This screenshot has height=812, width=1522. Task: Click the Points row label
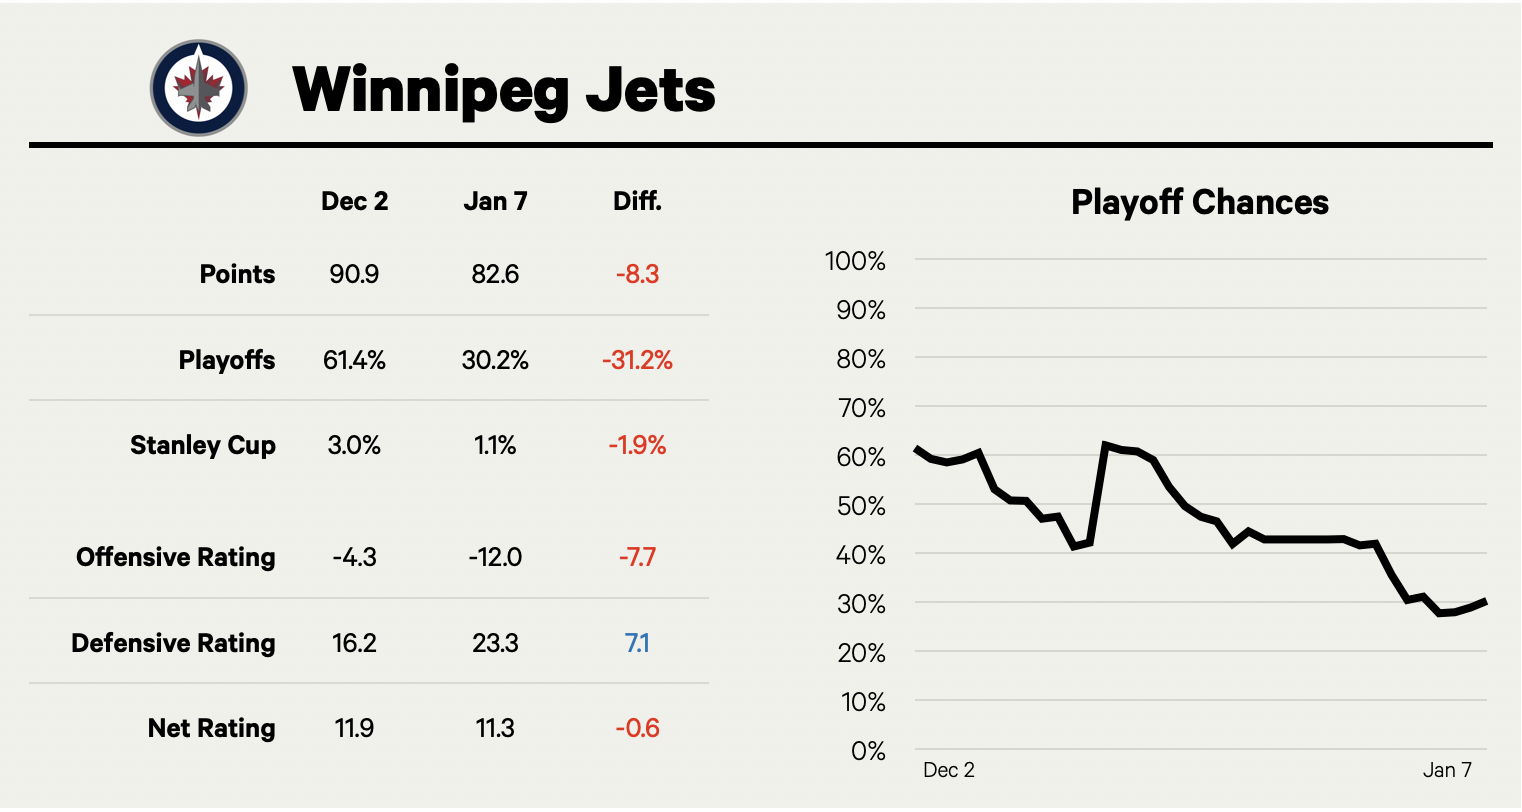[237, 274]
